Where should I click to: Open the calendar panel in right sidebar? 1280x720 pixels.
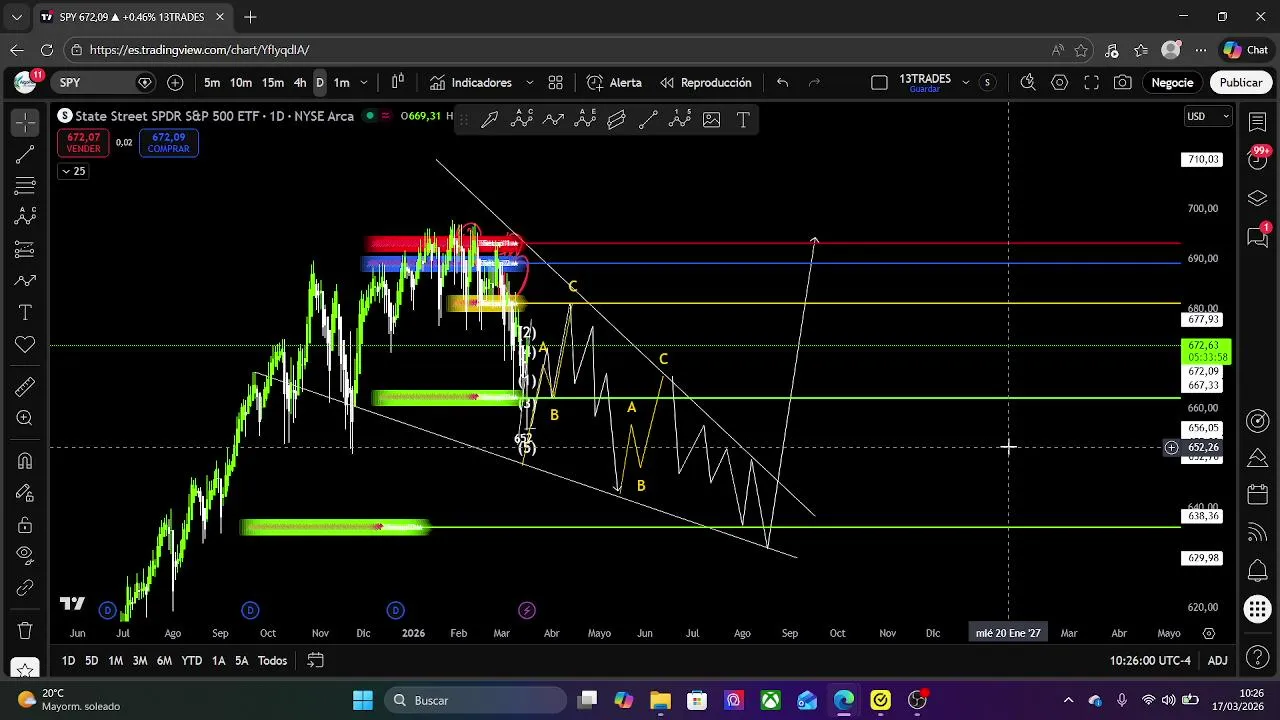1258,495
